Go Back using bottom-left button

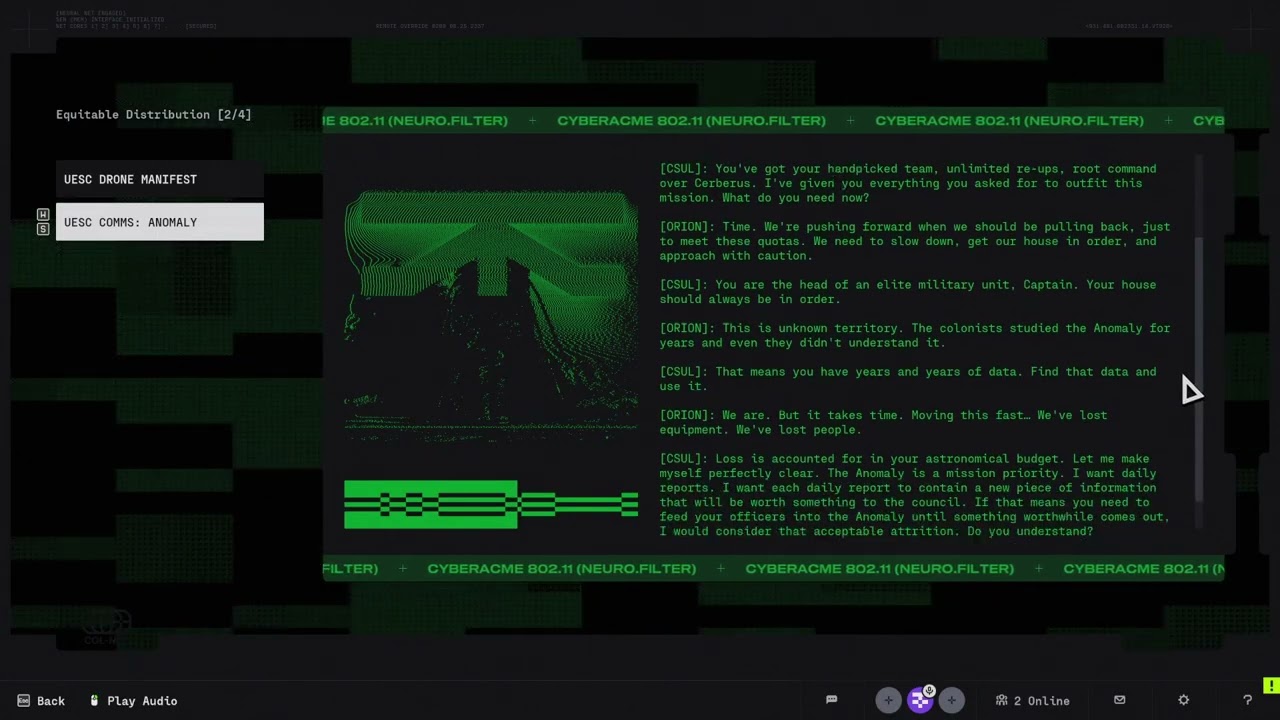click(41, 701)
